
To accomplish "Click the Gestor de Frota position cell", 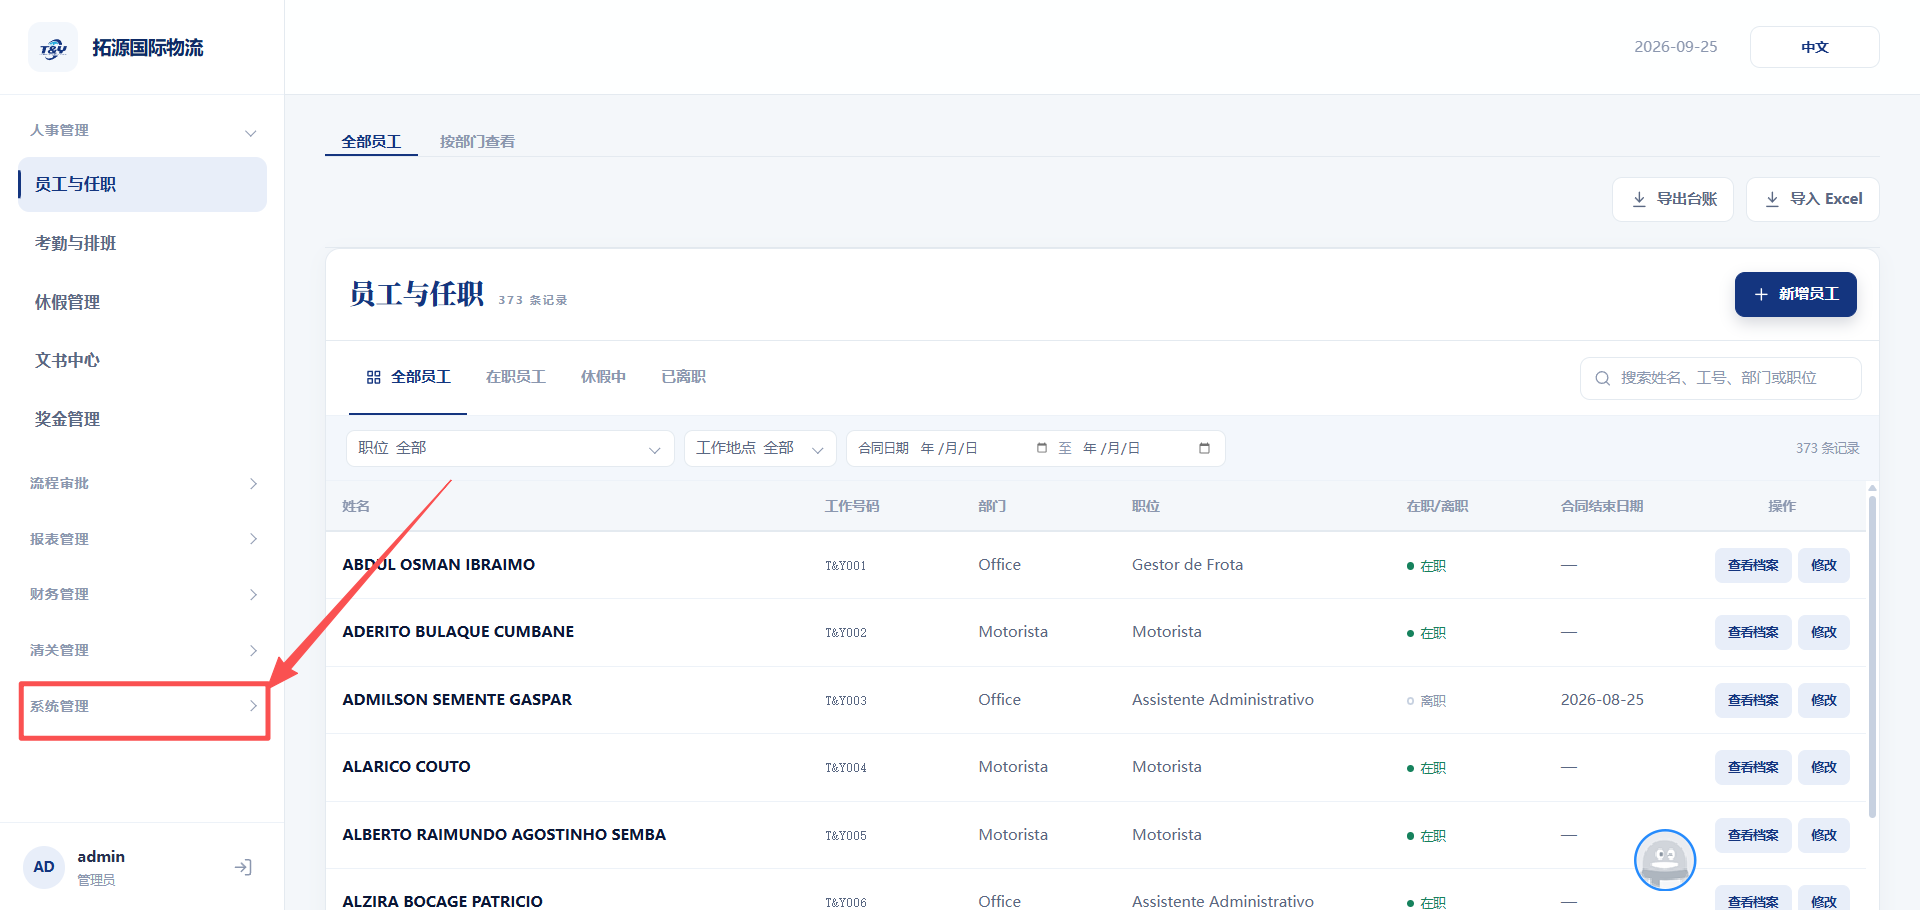I will coord(1187,565).
